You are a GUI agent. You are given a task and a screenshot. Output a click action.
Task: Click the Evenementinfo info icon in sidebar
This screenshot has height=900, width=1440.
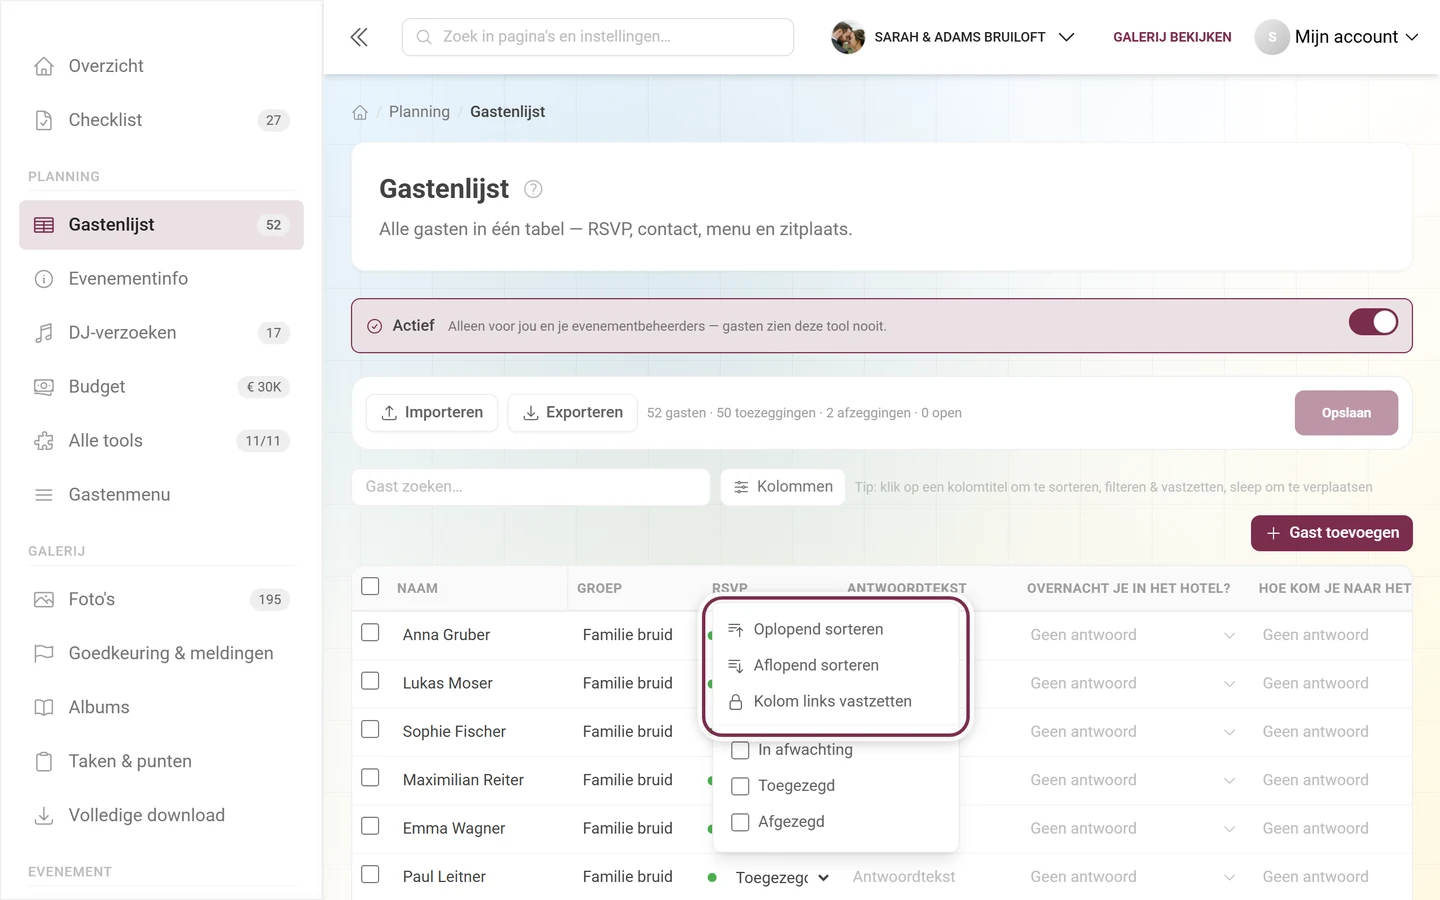coord(44,279)
